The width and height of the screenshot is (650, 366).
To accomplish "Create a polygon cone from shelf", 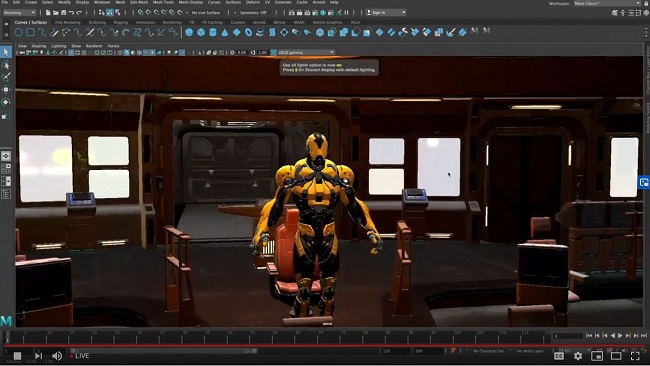I will (x=225, y=32).
